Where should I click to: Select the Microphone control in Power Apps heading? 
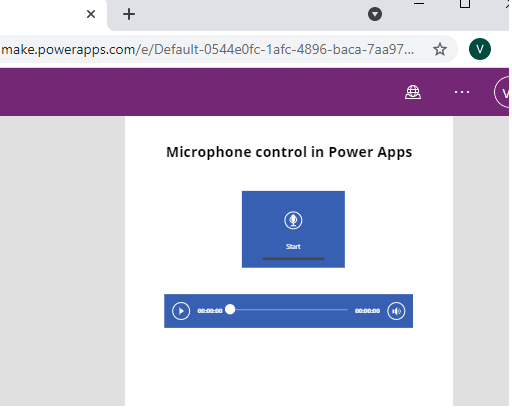pyautogui.click(x=289, y=152)
